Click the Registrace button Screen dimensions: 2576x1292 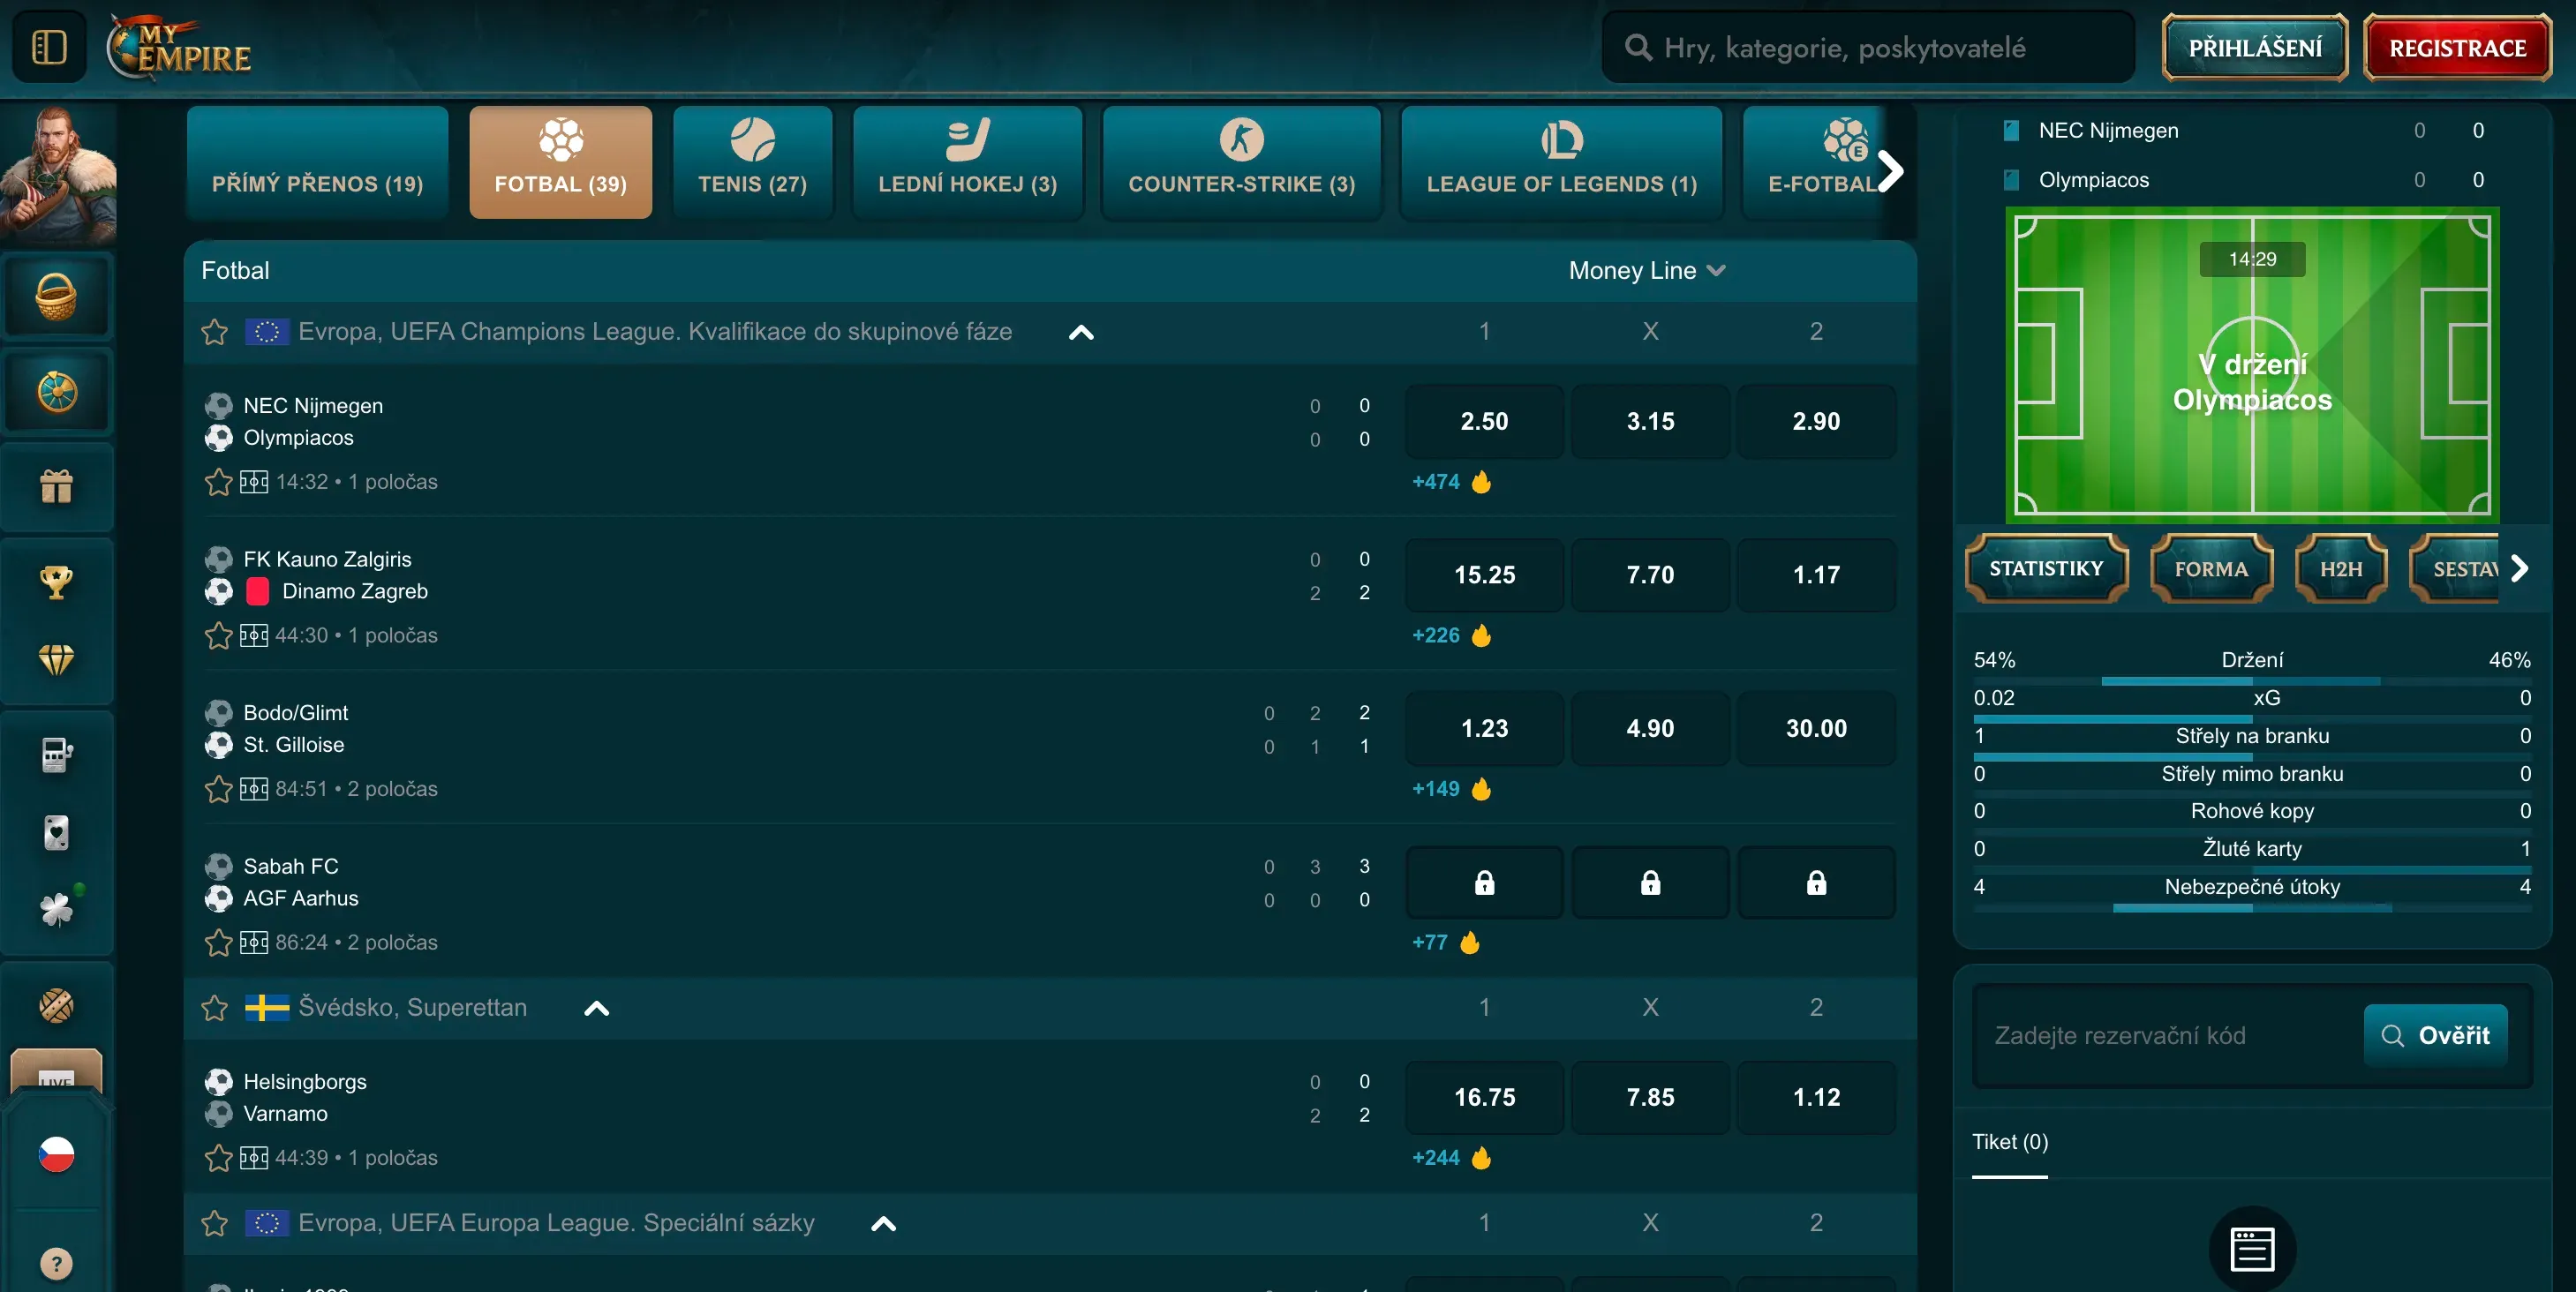pos(2457,47)
